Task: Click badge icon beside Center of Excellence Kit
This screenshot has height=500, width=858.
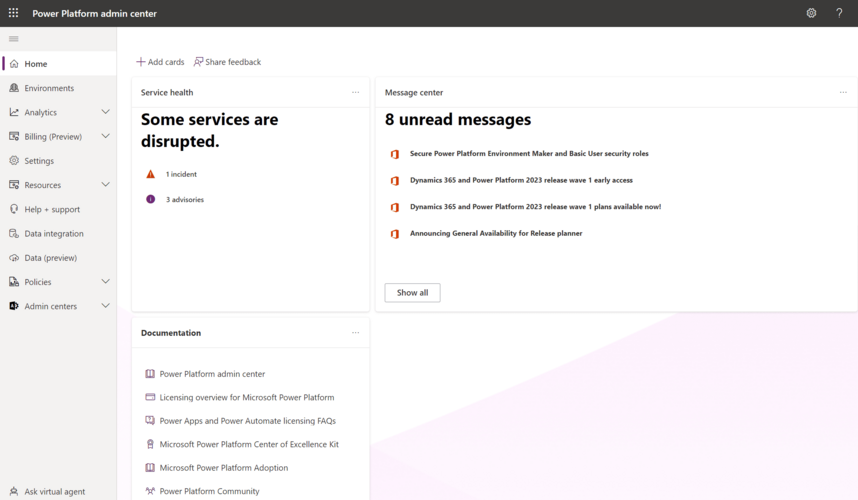Action: tap(150, 444)
